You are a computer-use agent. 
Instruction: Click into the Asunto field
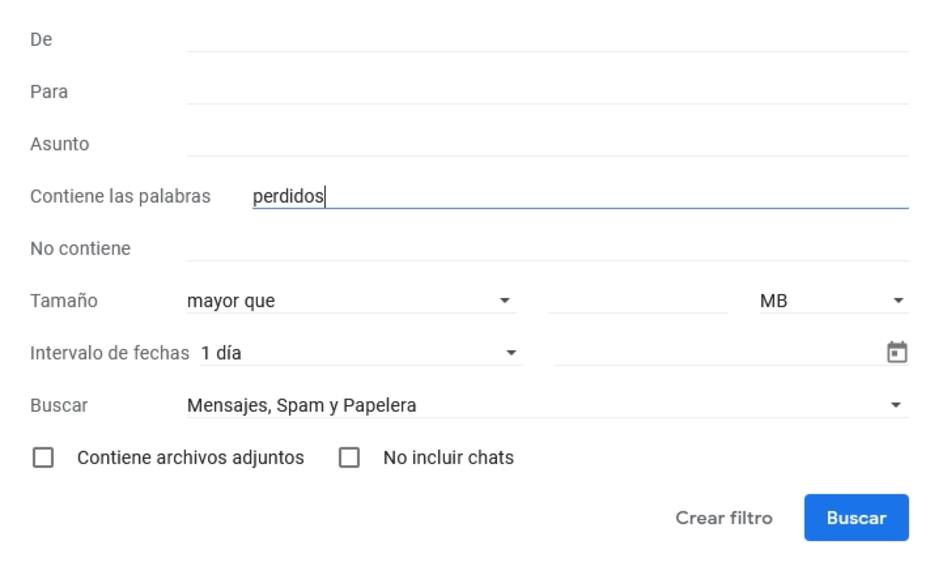click(547, 143)
